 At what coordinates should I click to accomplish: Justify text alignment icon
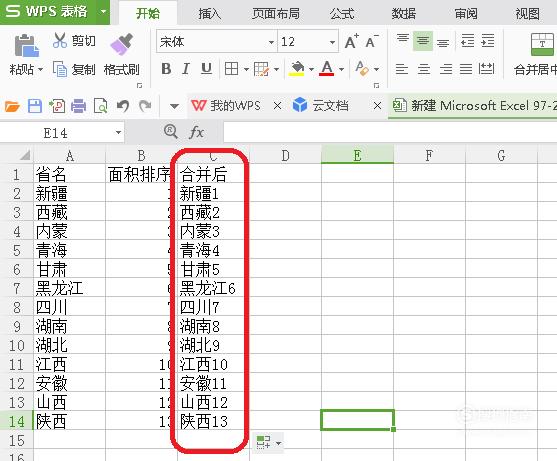[x=466, y=69]
